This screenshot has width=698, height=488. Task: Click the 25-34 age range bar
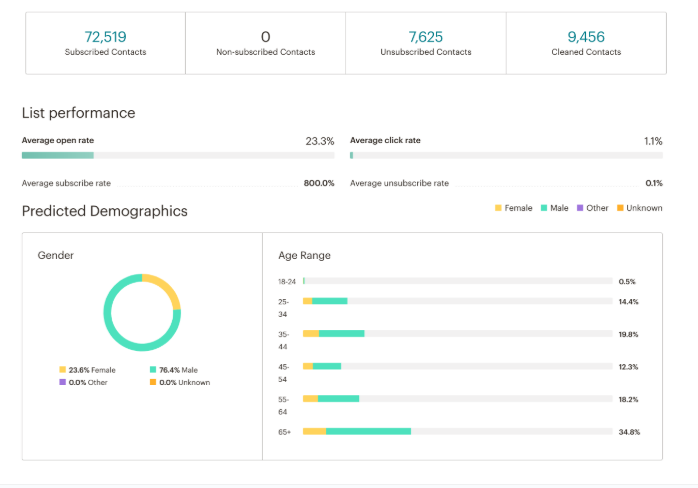pyautogui.click(x=458, y=301)
